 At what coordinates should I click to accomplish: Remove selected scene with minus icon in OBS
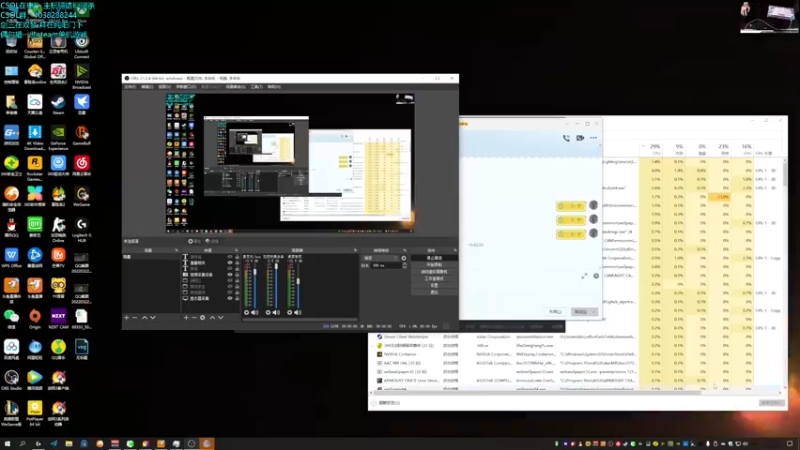[x=135, y=317]
